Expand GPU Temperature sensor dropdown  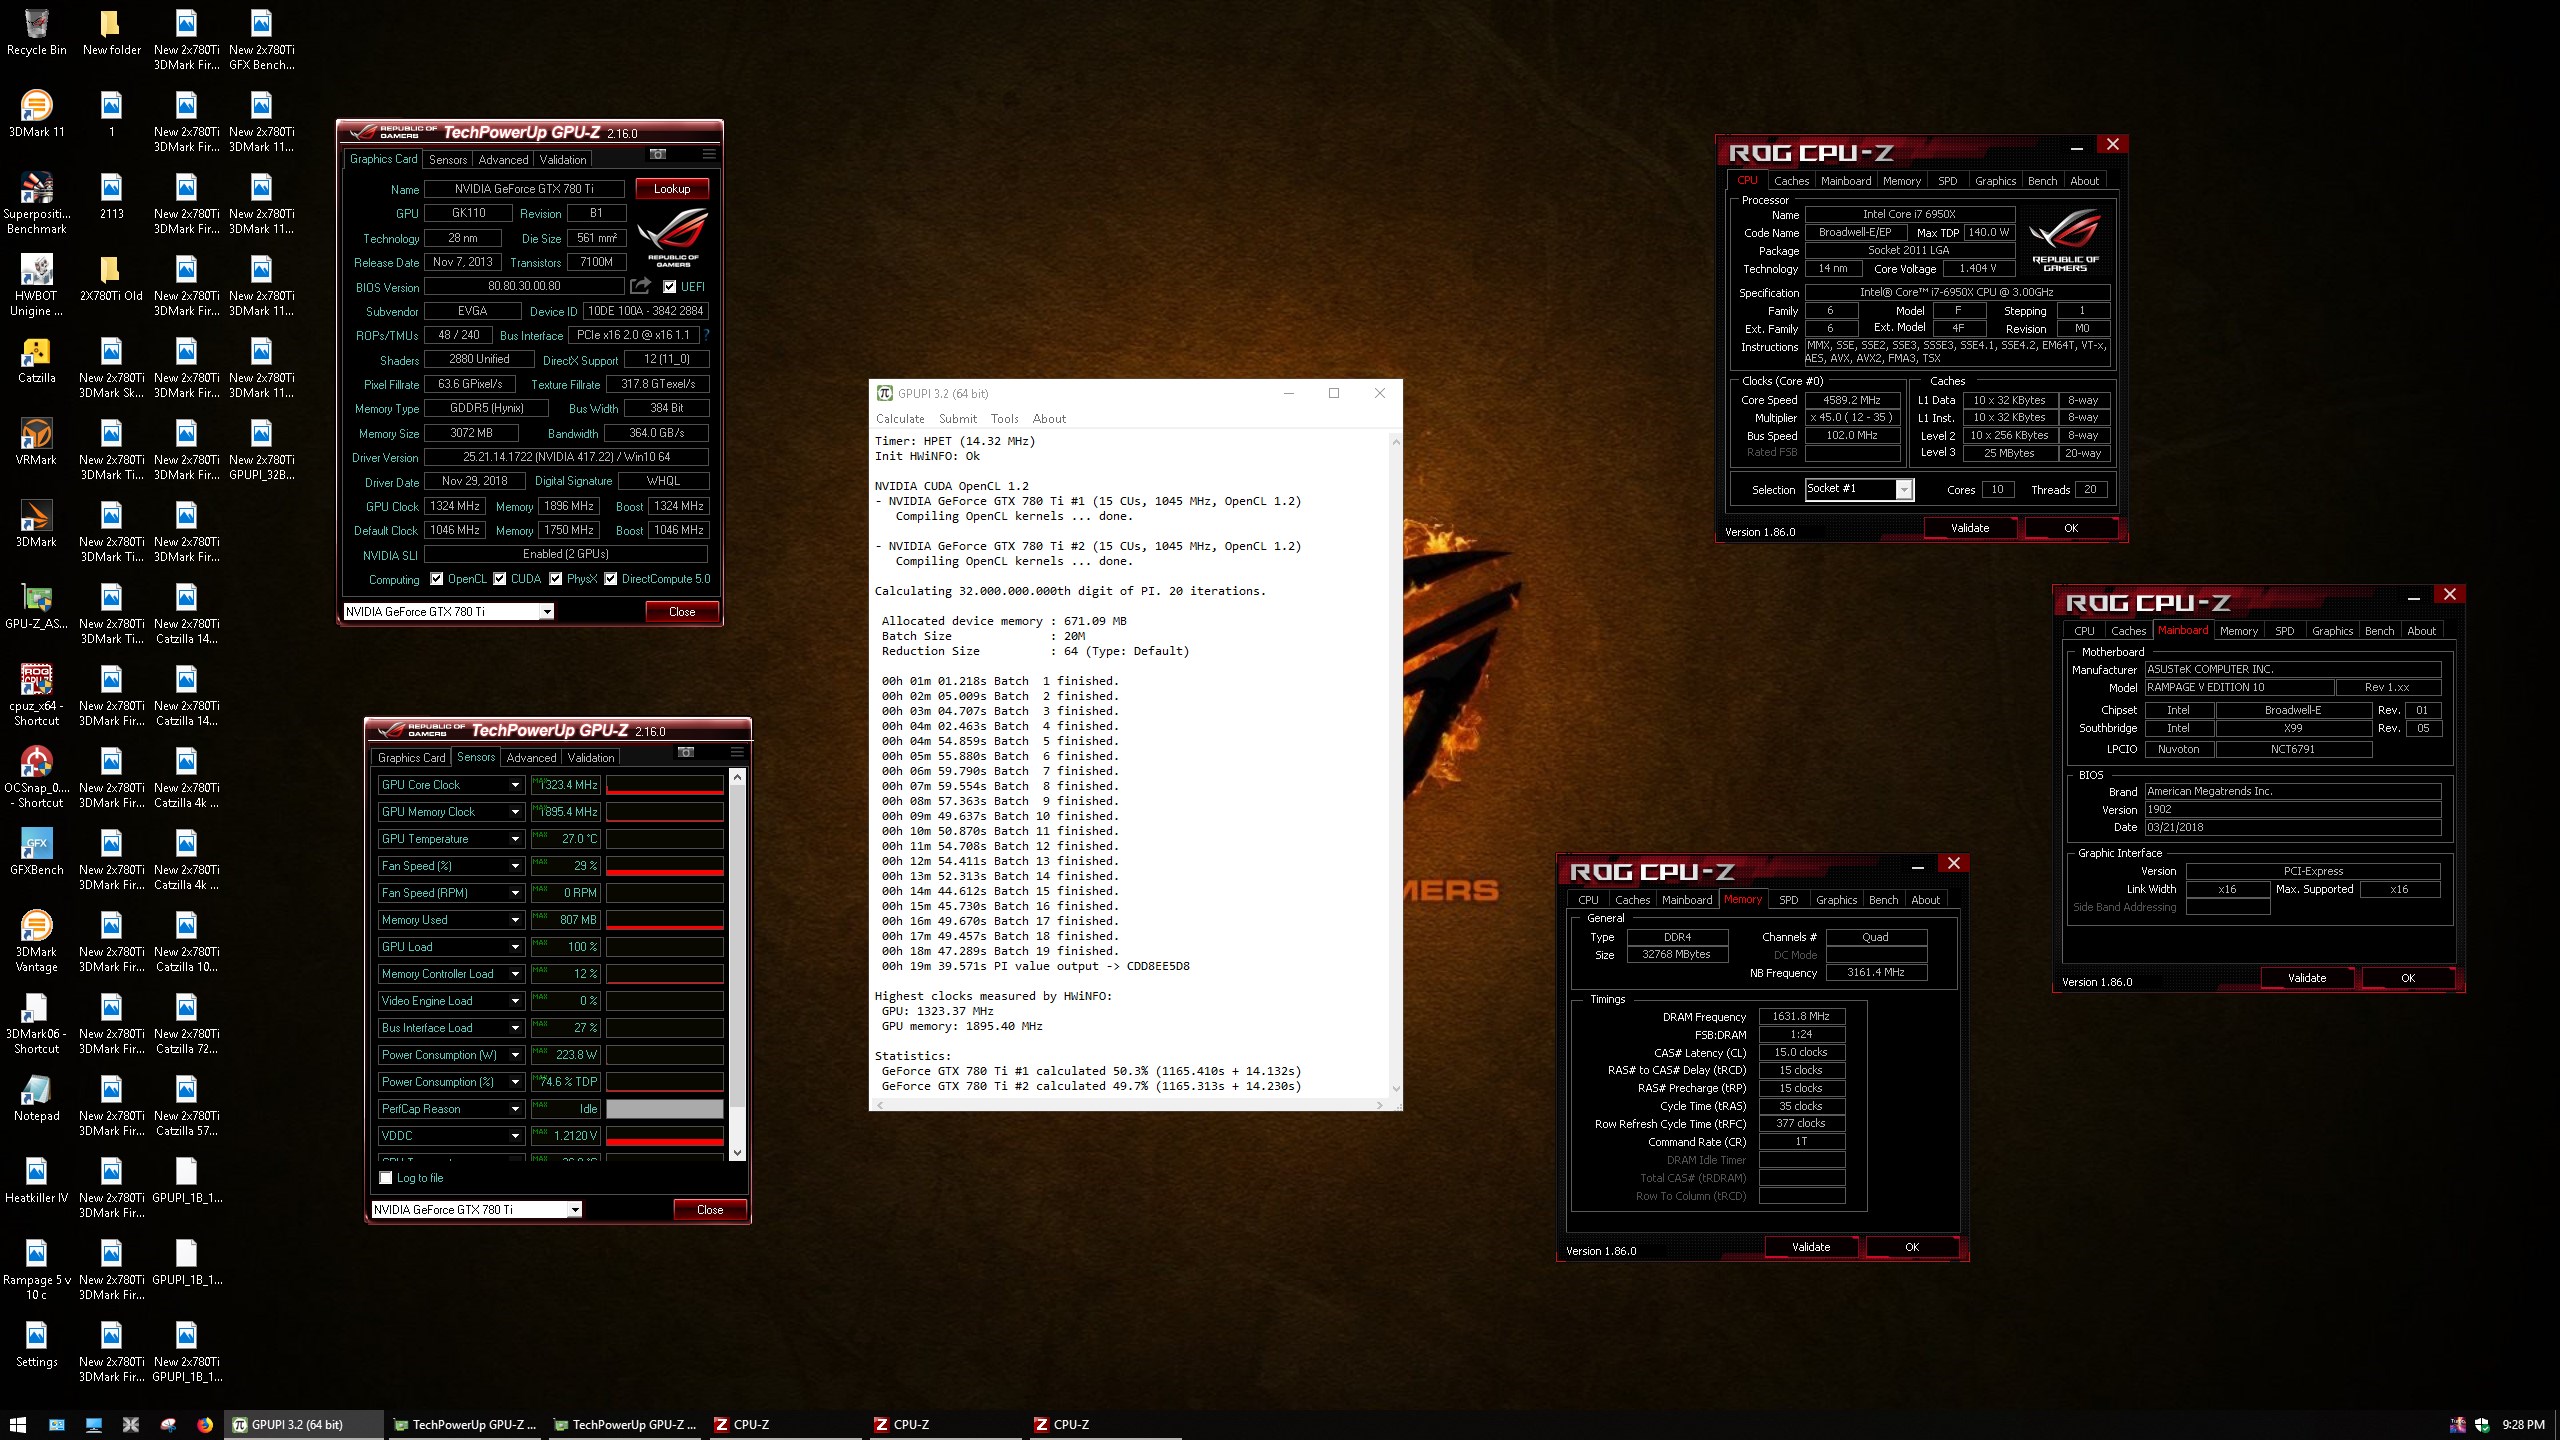(x=515, y=839)
